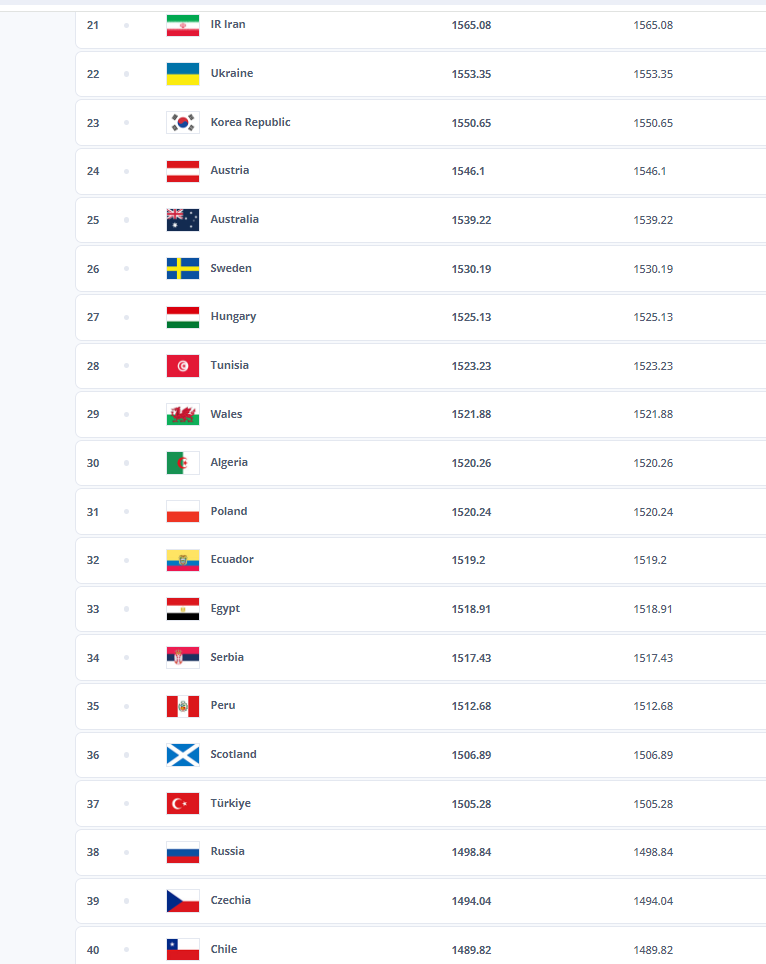The height and width of the screenshot is (964, 766).
Task: Click the Ecuador flag icon
Action: coord(182,560)
